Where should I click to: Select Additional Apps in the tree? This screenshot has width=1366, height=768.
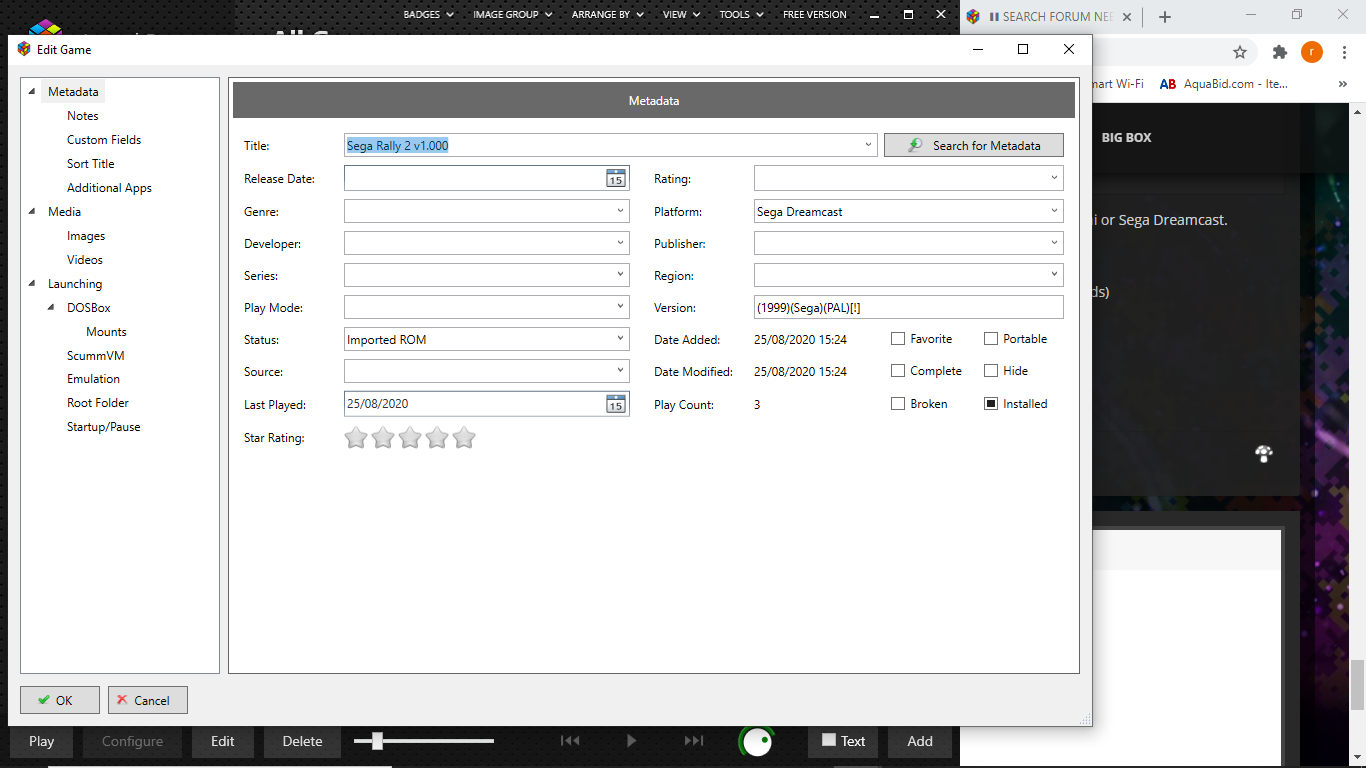109,188
